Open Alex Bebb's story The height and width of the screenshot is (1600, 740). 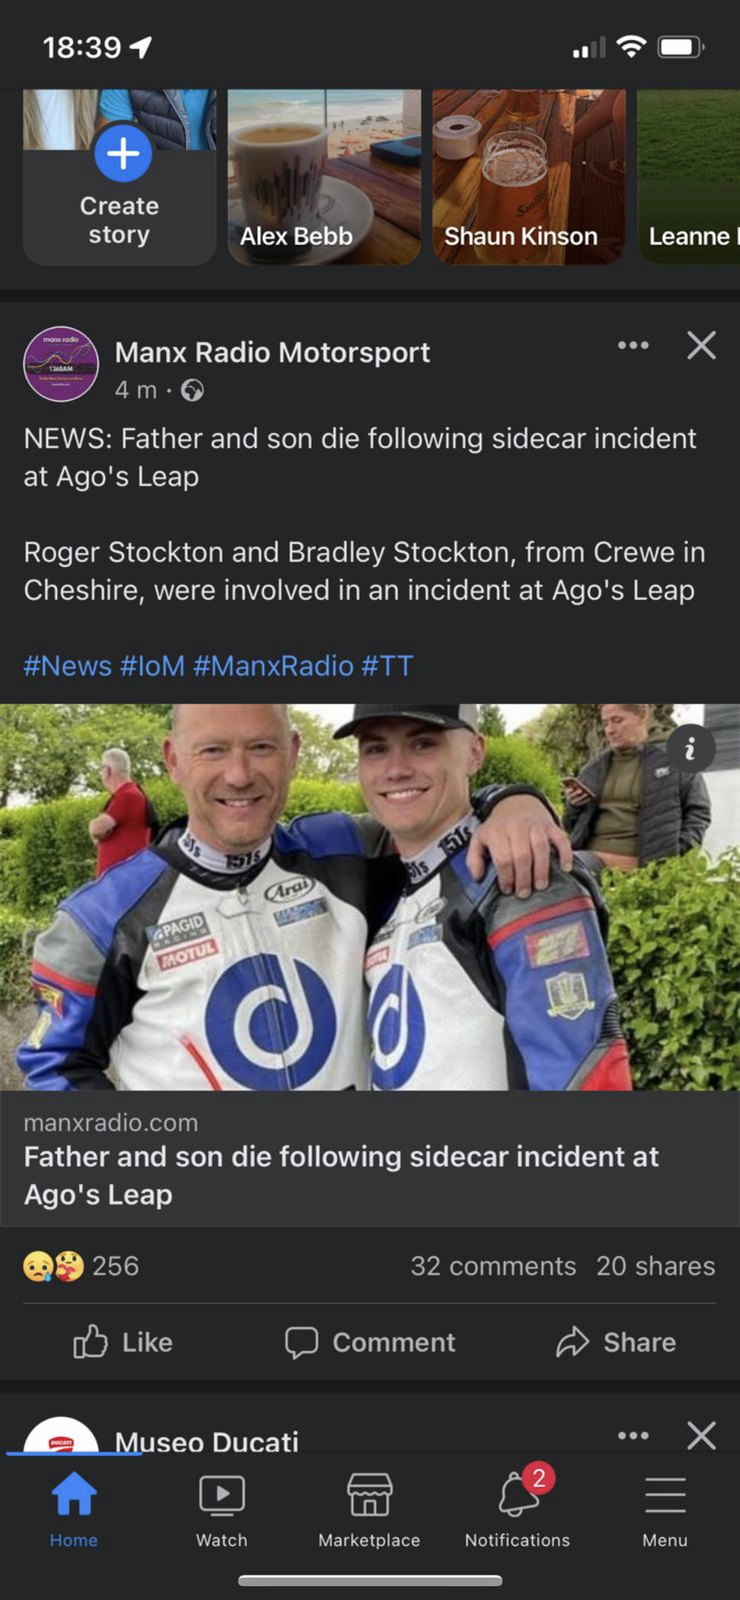pyautogui.click(x=324, y=178)
